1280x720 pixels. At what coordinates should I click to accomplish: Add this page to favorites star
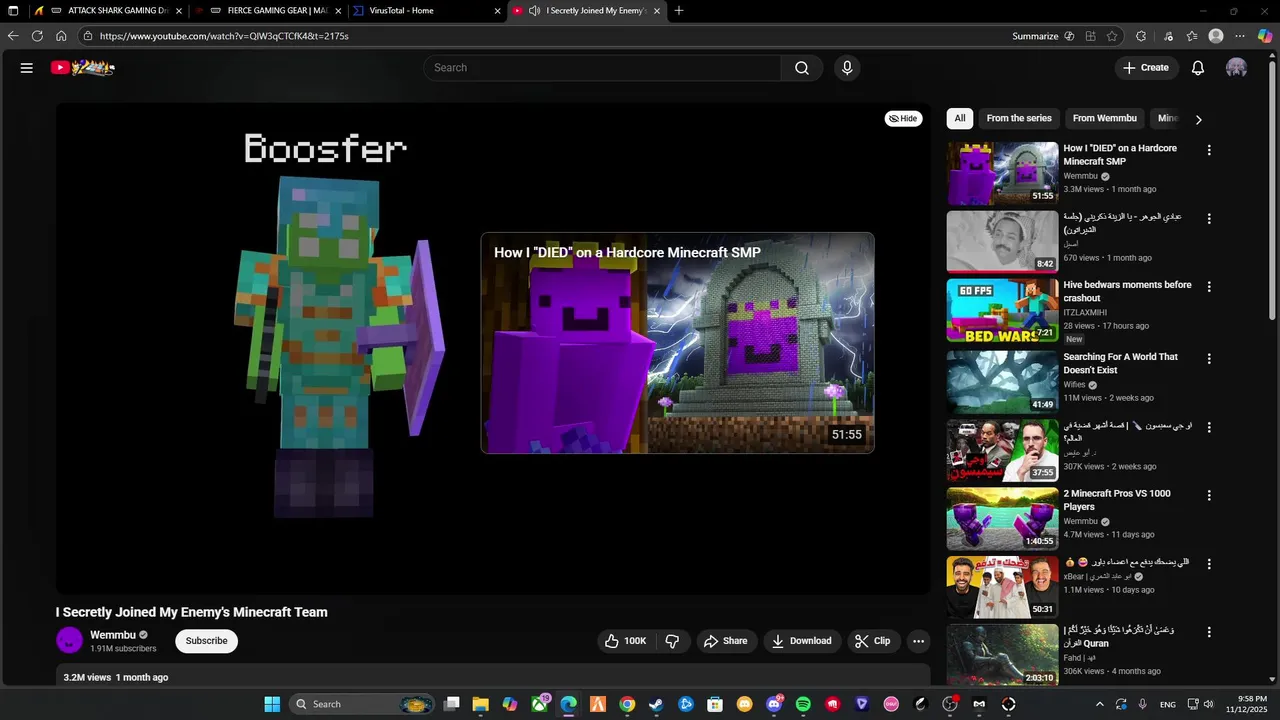click(x=1112, y=36)
